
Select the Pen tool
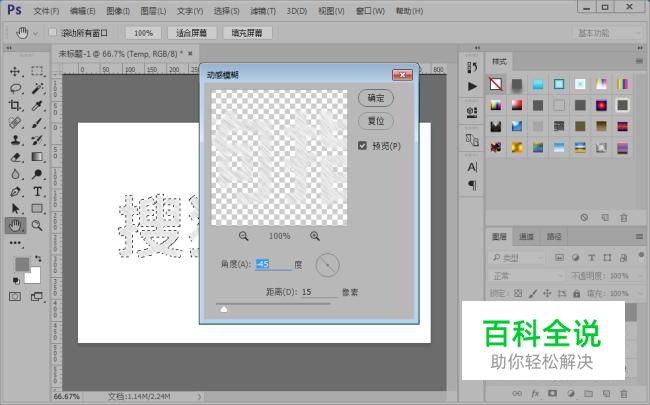[x=15, y=192]
